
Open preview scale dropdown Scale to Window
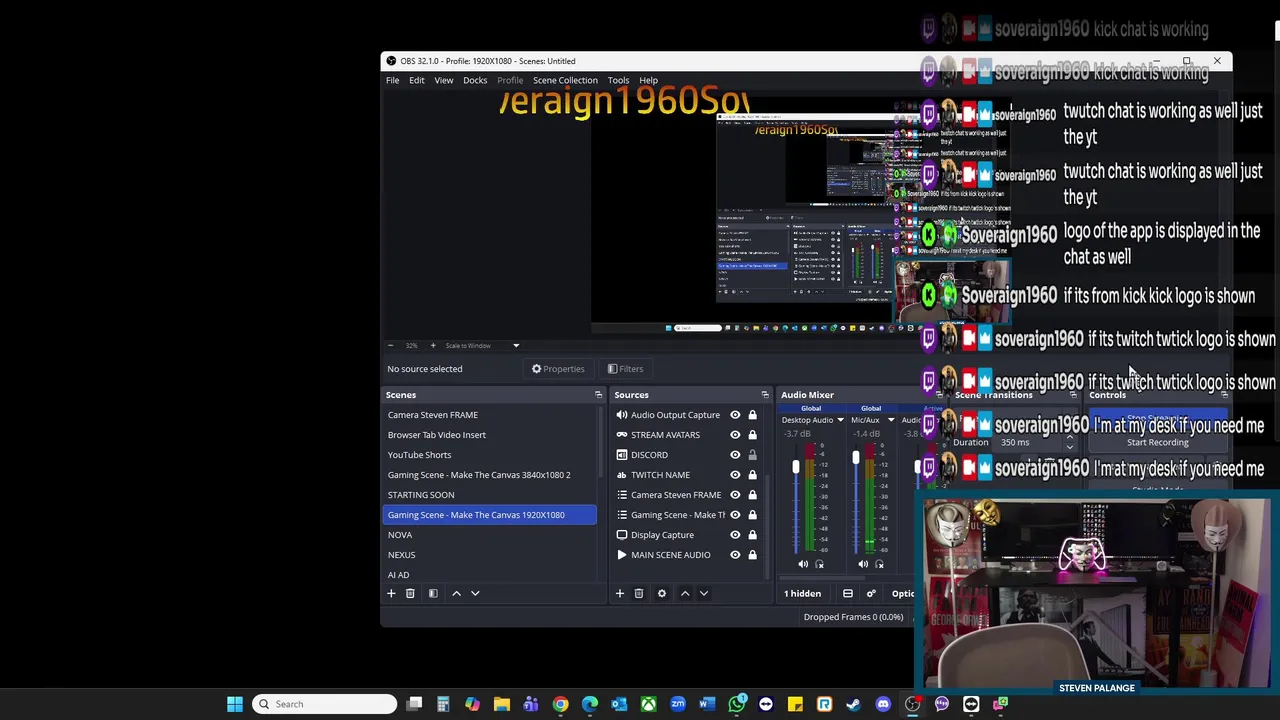click(483, 346)
